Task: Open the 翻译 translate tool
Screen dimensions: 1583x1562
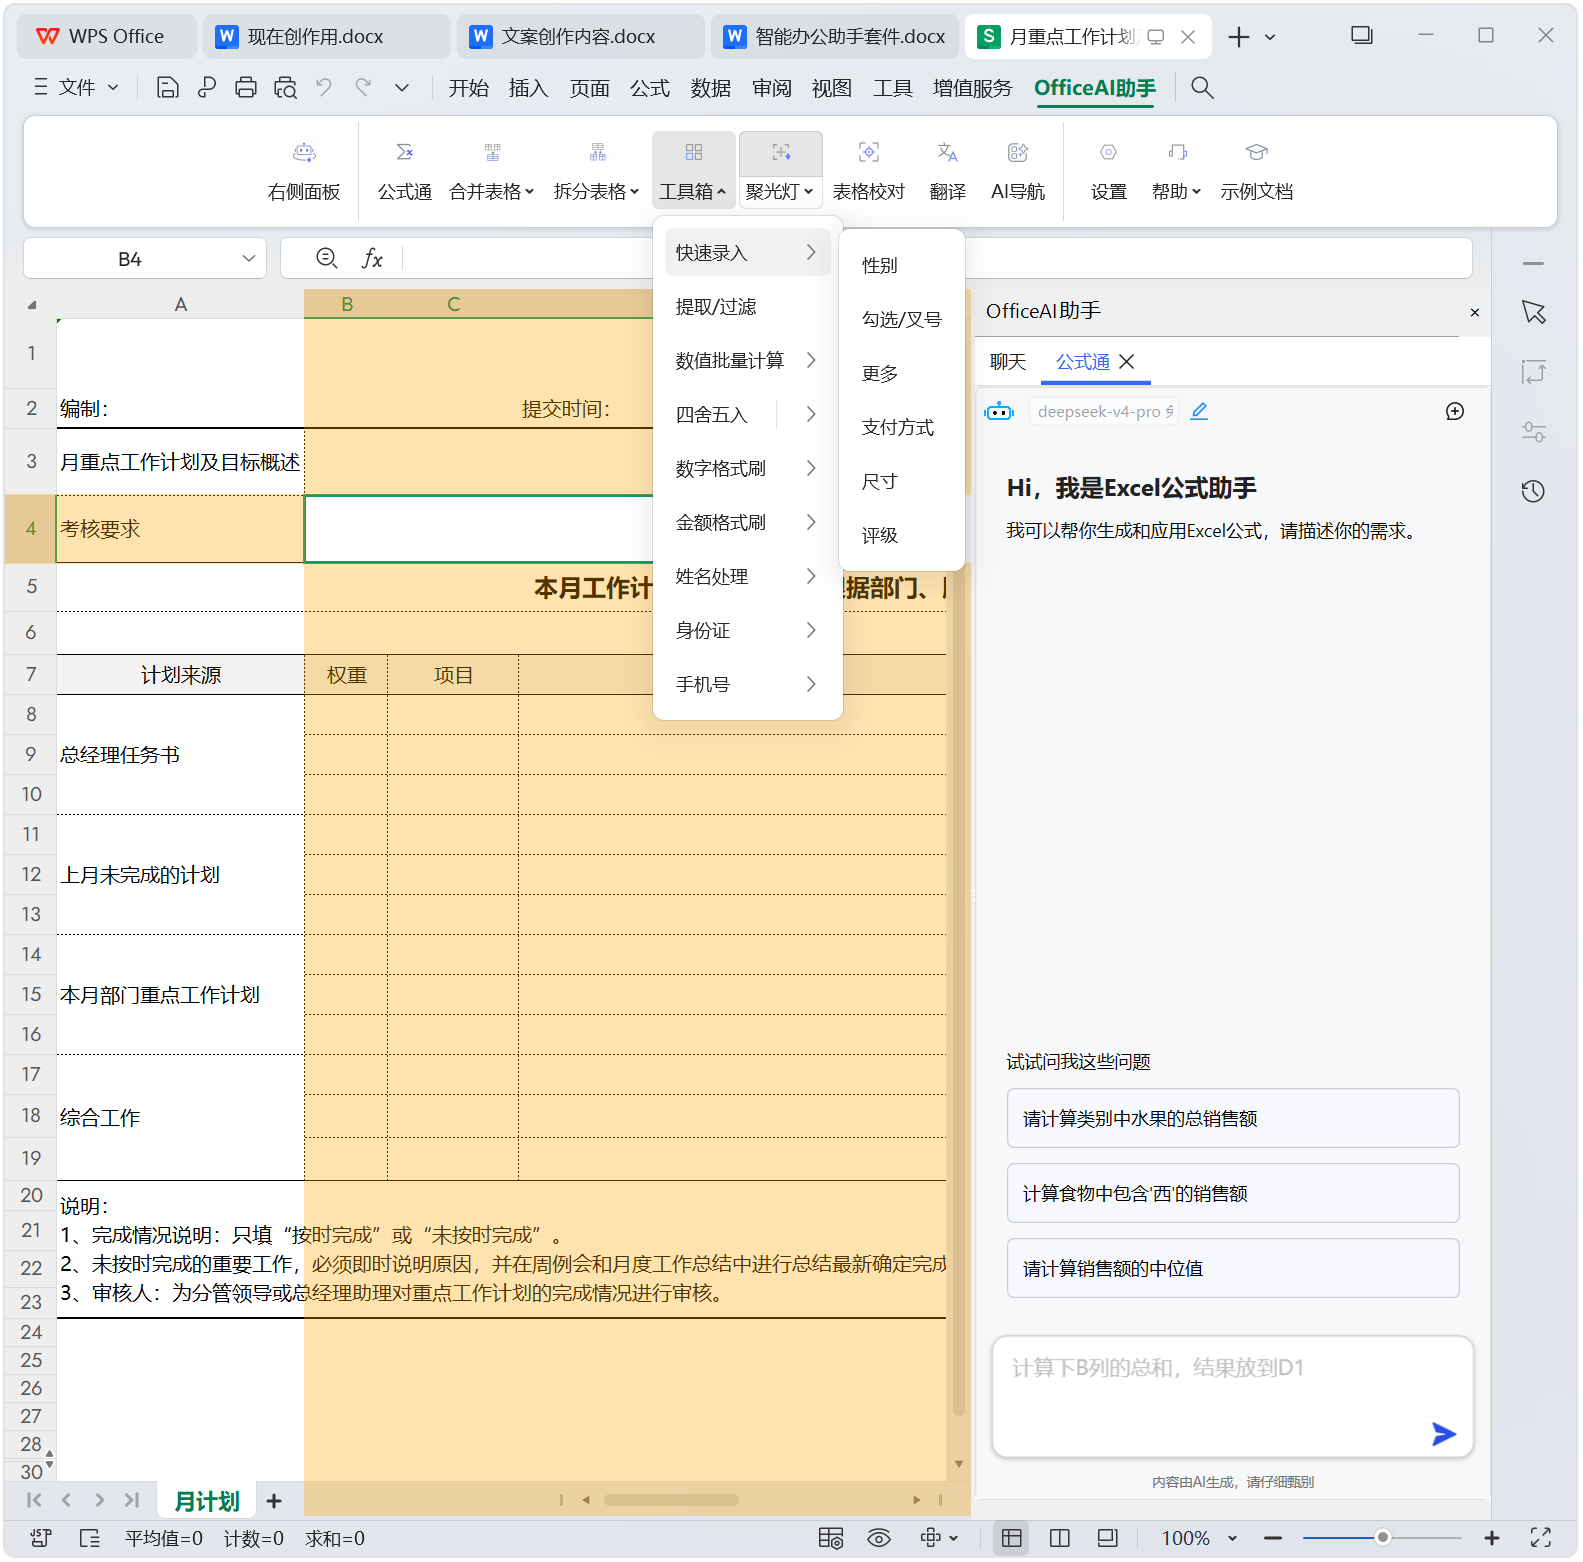Action: [x=948, y=172]
